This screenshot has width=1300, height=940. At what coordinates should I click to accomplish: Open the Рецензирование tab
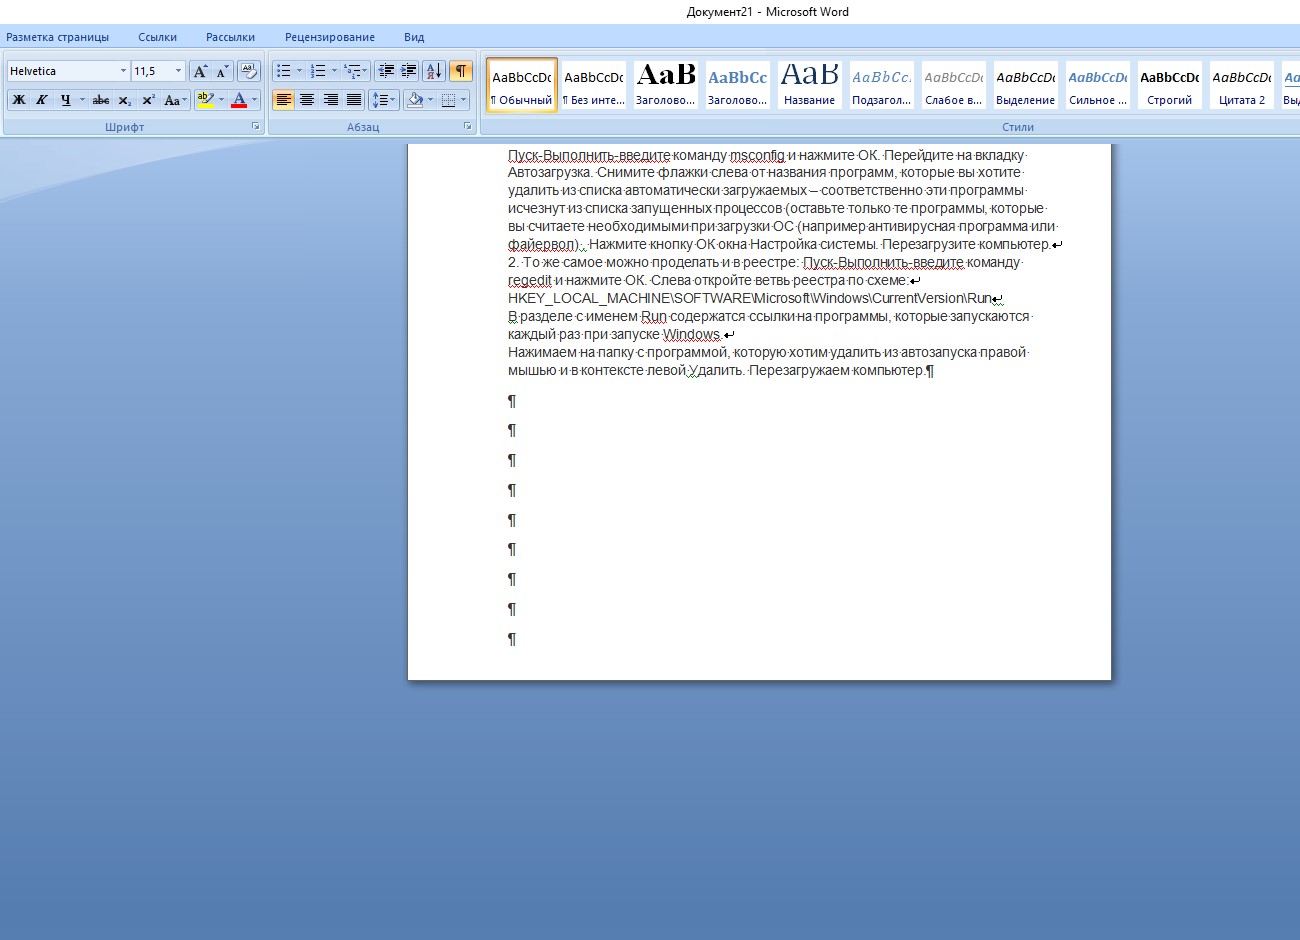(x=330, y=37)
